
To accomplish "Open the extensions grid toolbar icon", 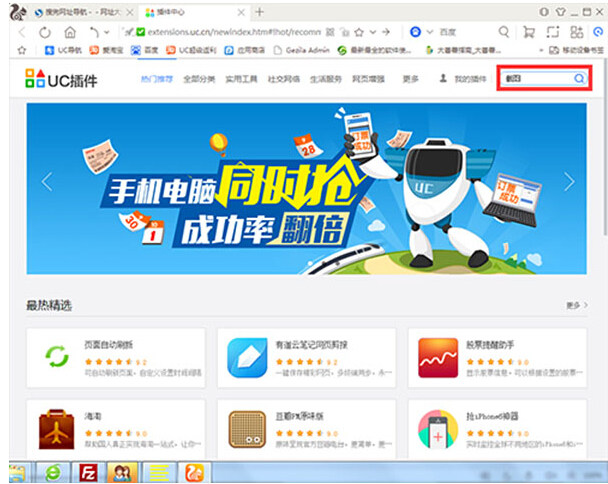I will click(577, 32).
